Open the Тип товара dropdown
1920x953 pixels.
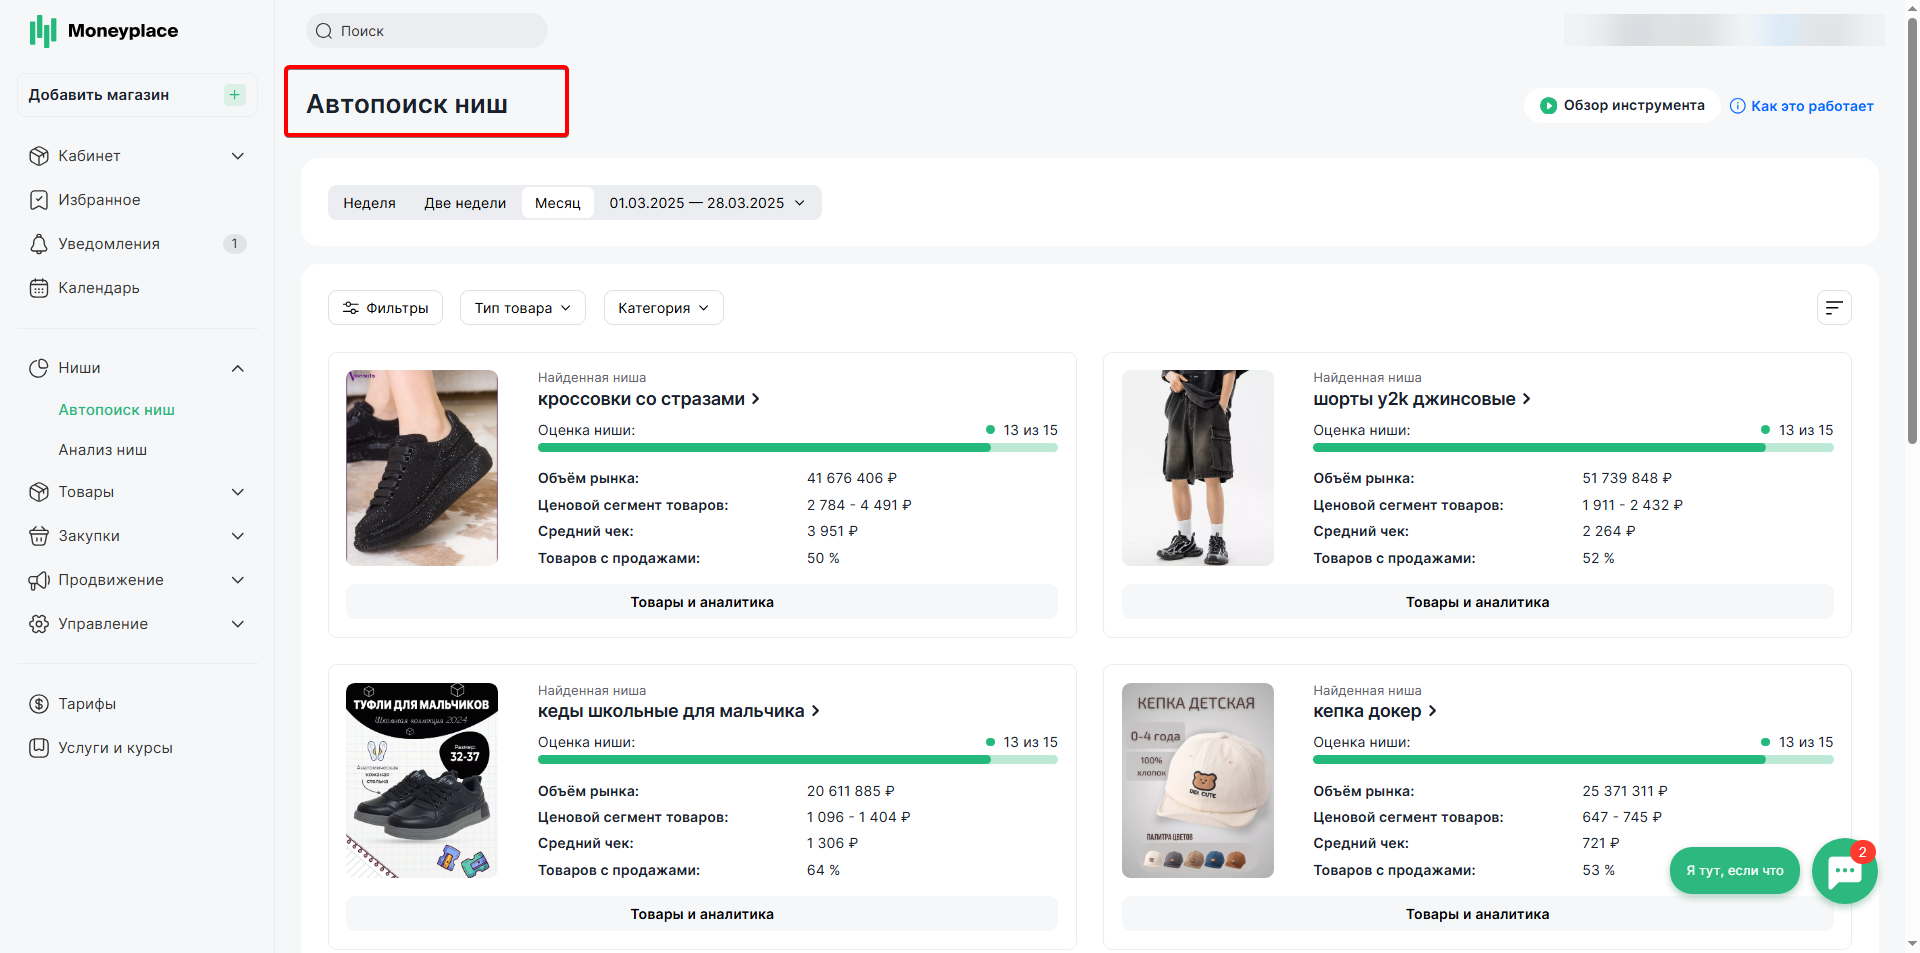click(x=523, y=308)
